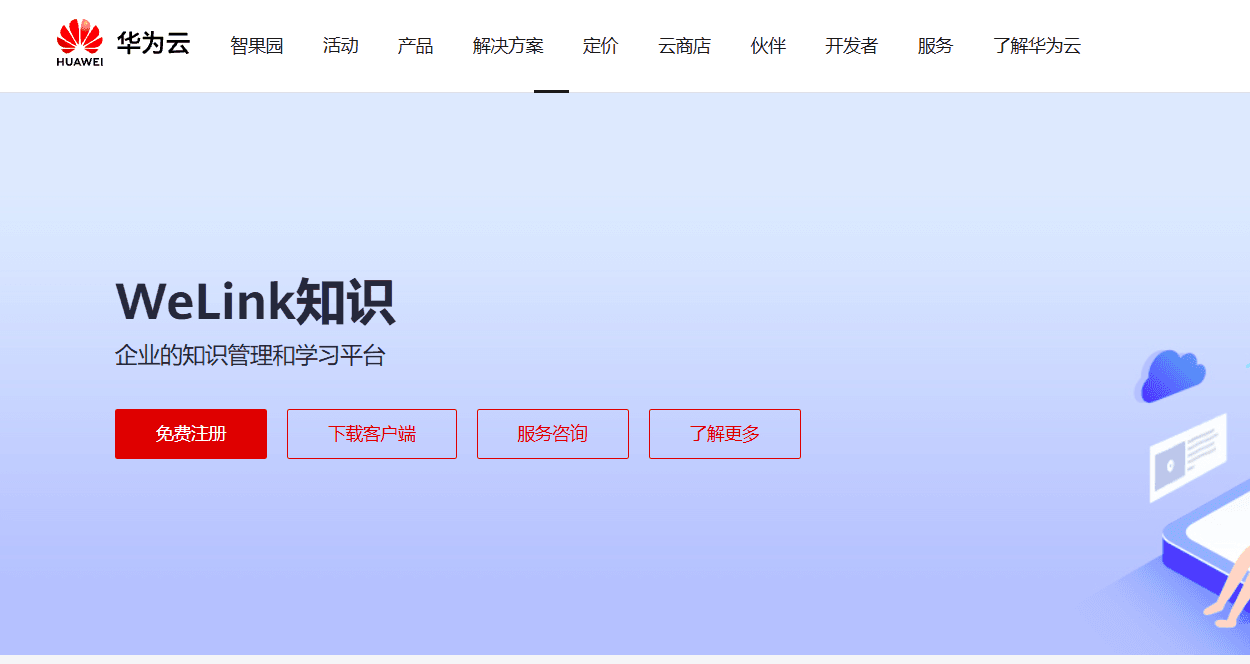The height and width of the screenshot is (664, 1250).
Task: Click the 下载客户端 button
Action: pyautogui.click(x=372, y=434)
